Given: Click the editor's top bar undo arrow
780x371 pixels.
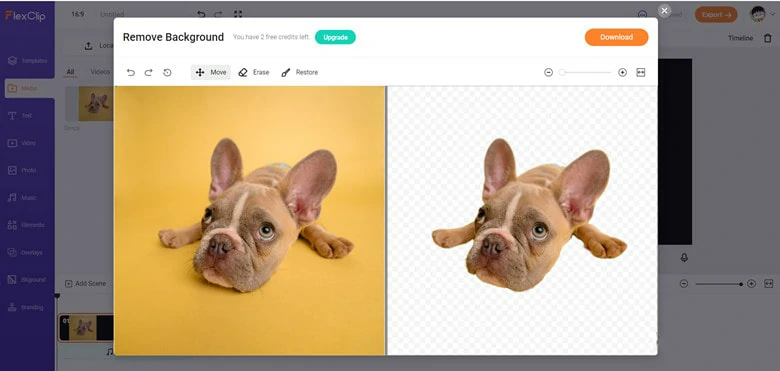Looking at the screenshot, I should pyautogui.click(x=201, y=14).
